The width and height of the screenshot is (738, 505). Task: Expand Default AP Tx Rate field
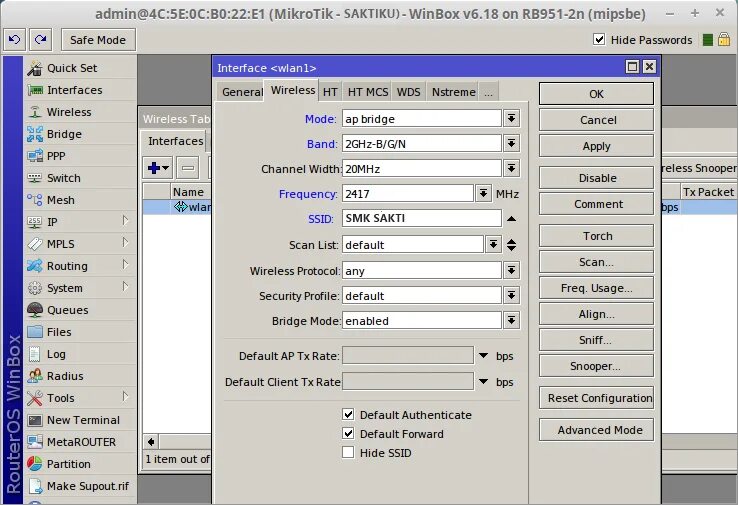(483, 356)
